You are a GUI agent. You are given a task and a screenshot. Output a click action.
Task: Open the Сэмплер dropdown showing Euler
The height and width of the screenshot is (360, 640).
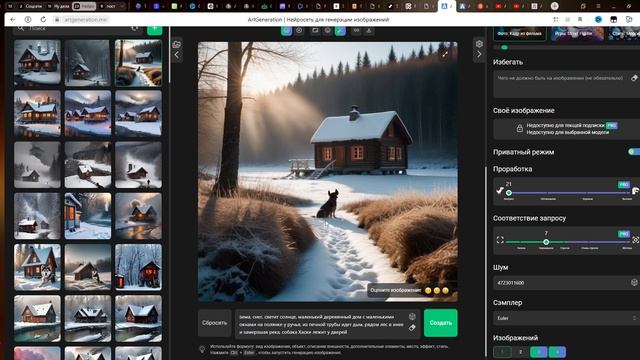point(567,318)
